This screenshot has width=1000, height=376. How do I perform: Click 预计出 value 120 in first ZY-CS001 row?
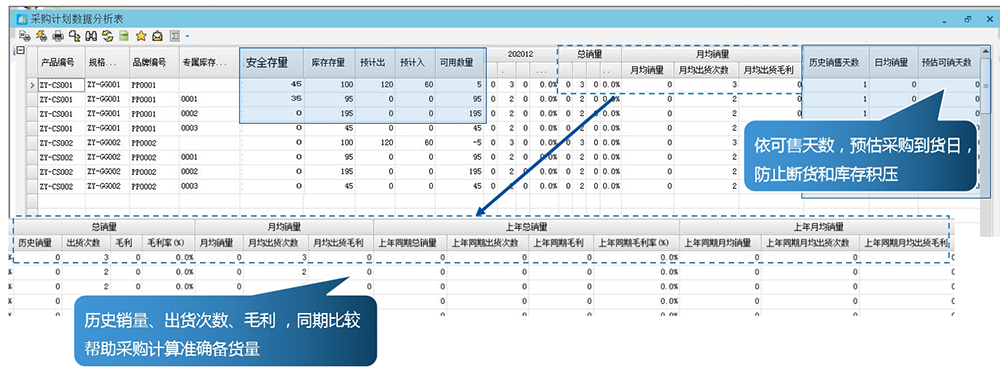click(x=375, y=84)
